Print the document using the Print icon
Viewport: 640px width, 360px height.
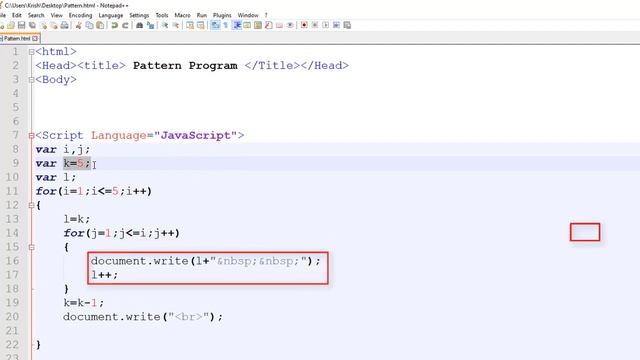point(64,25)
